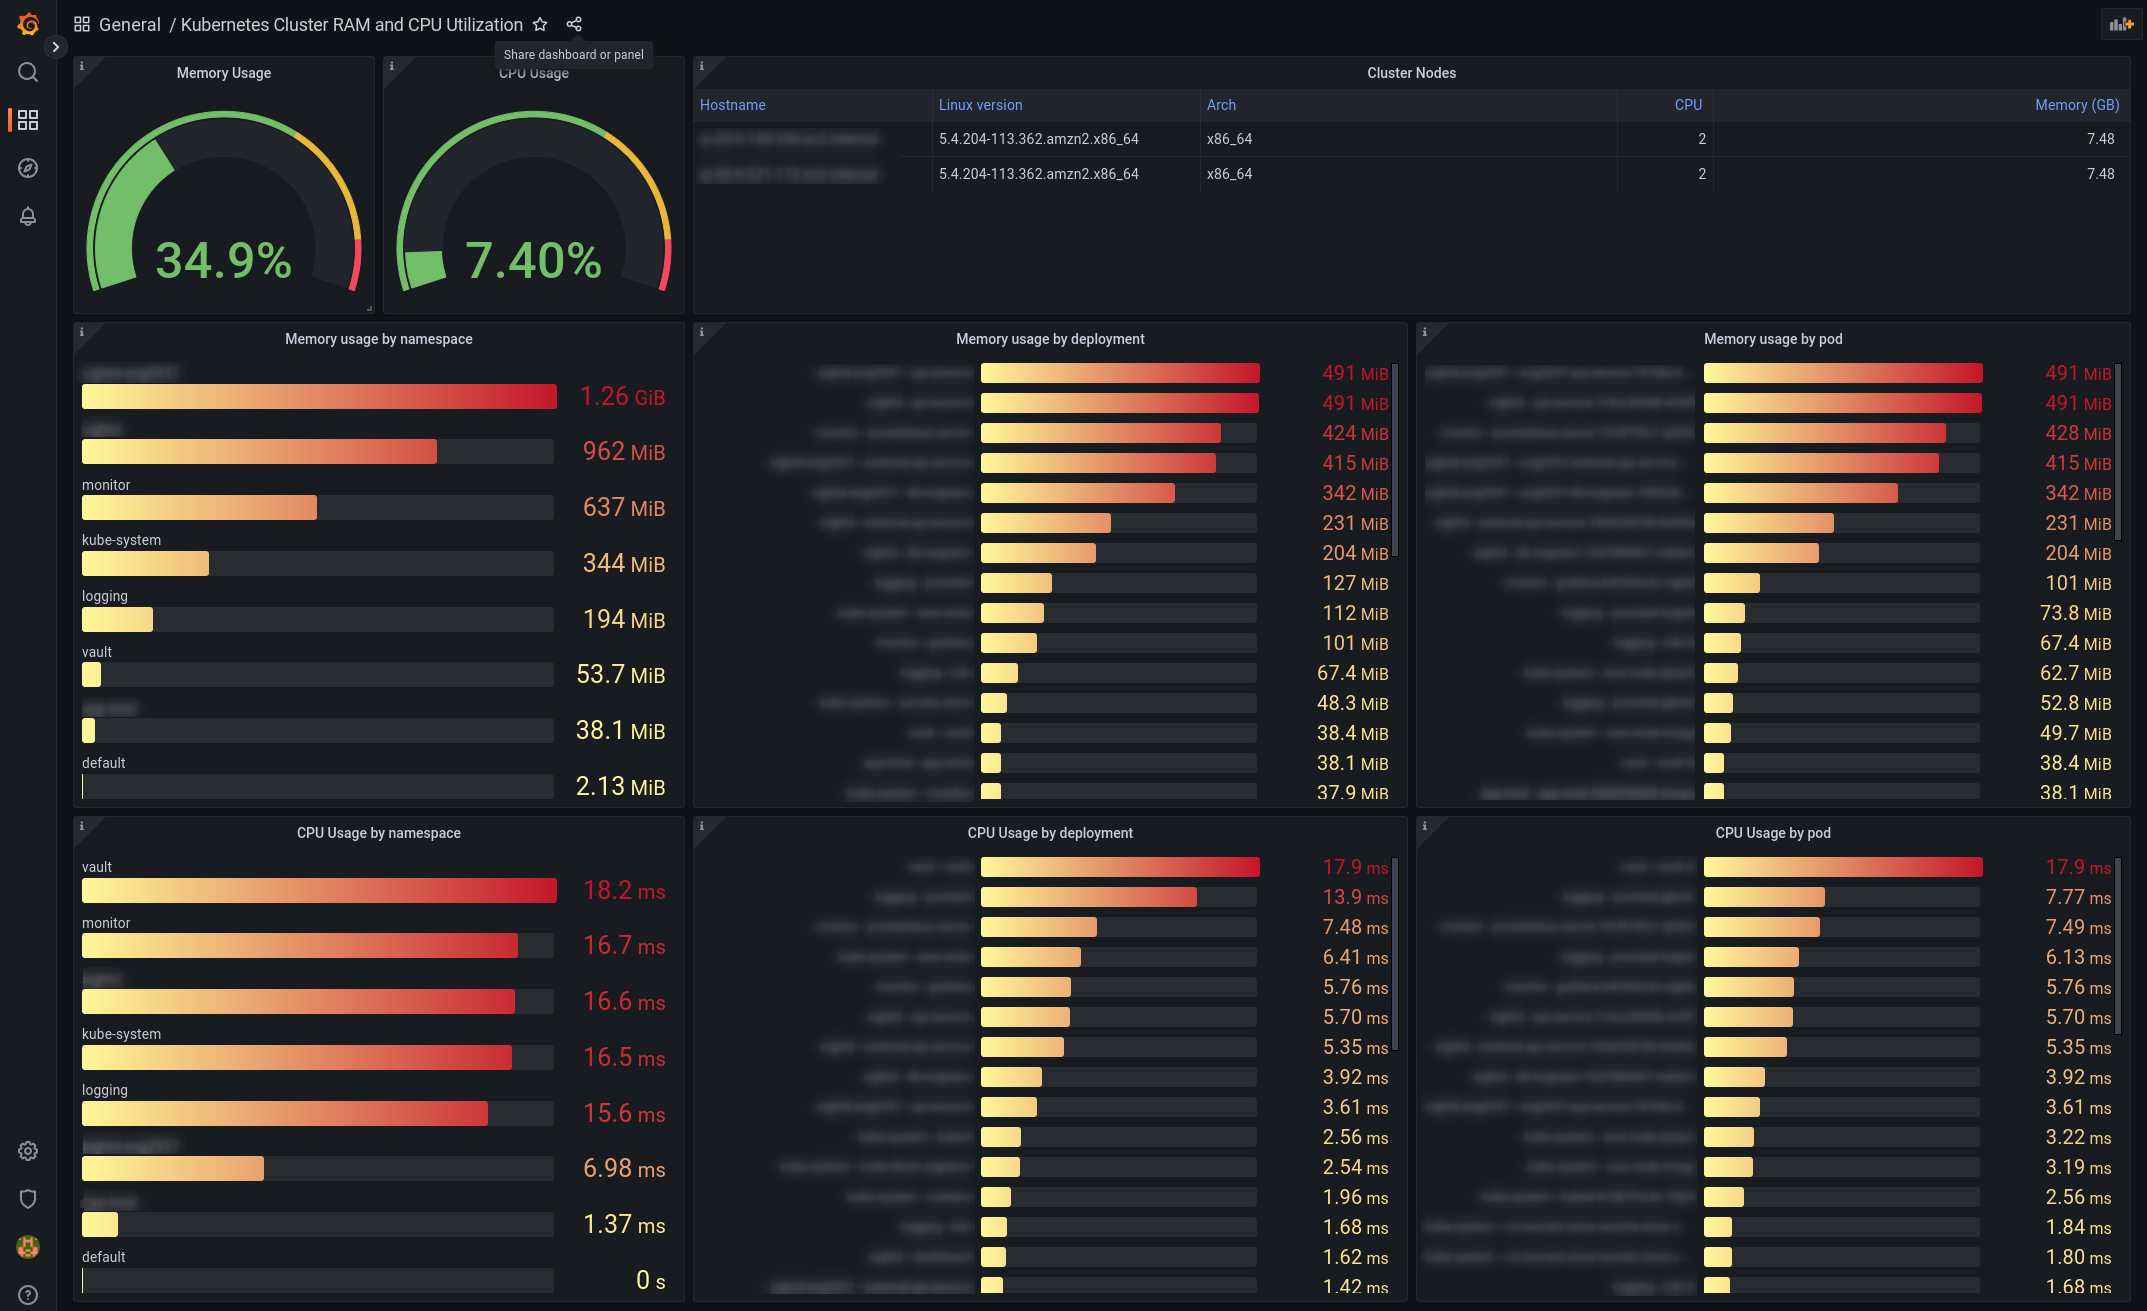The image size is (2147, 1311).
Task: Open Cluster Nodes panel title menu
Action: 1411,73
